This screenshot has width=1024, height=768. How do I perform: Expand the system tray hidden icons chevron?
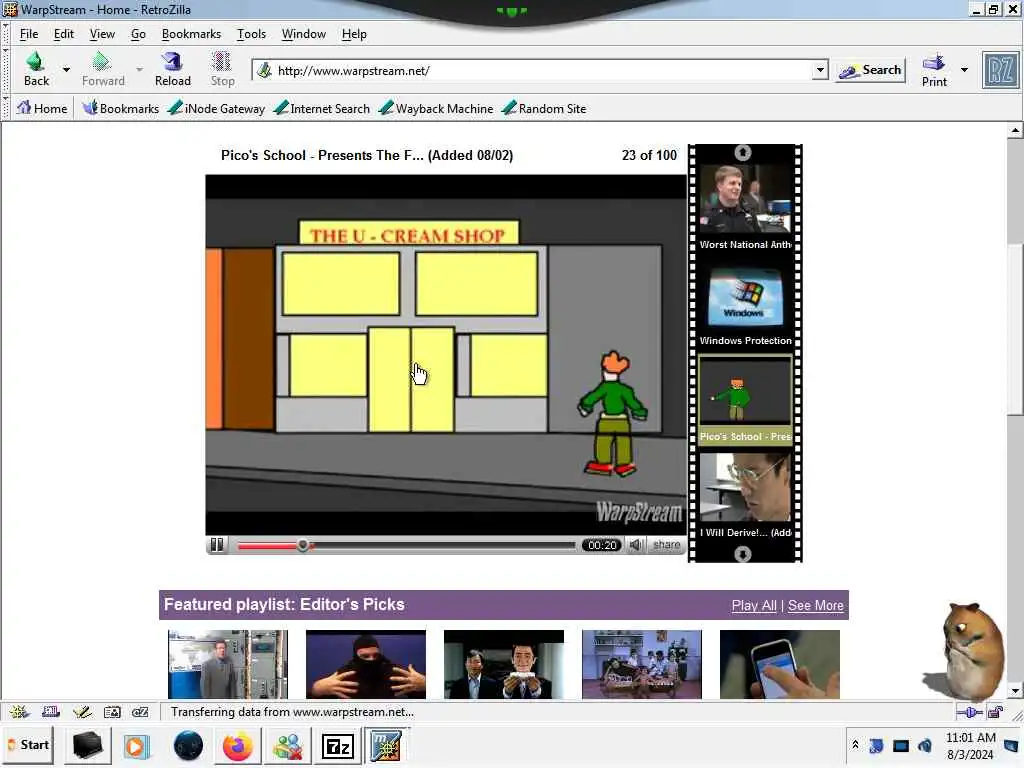(855, 745)
